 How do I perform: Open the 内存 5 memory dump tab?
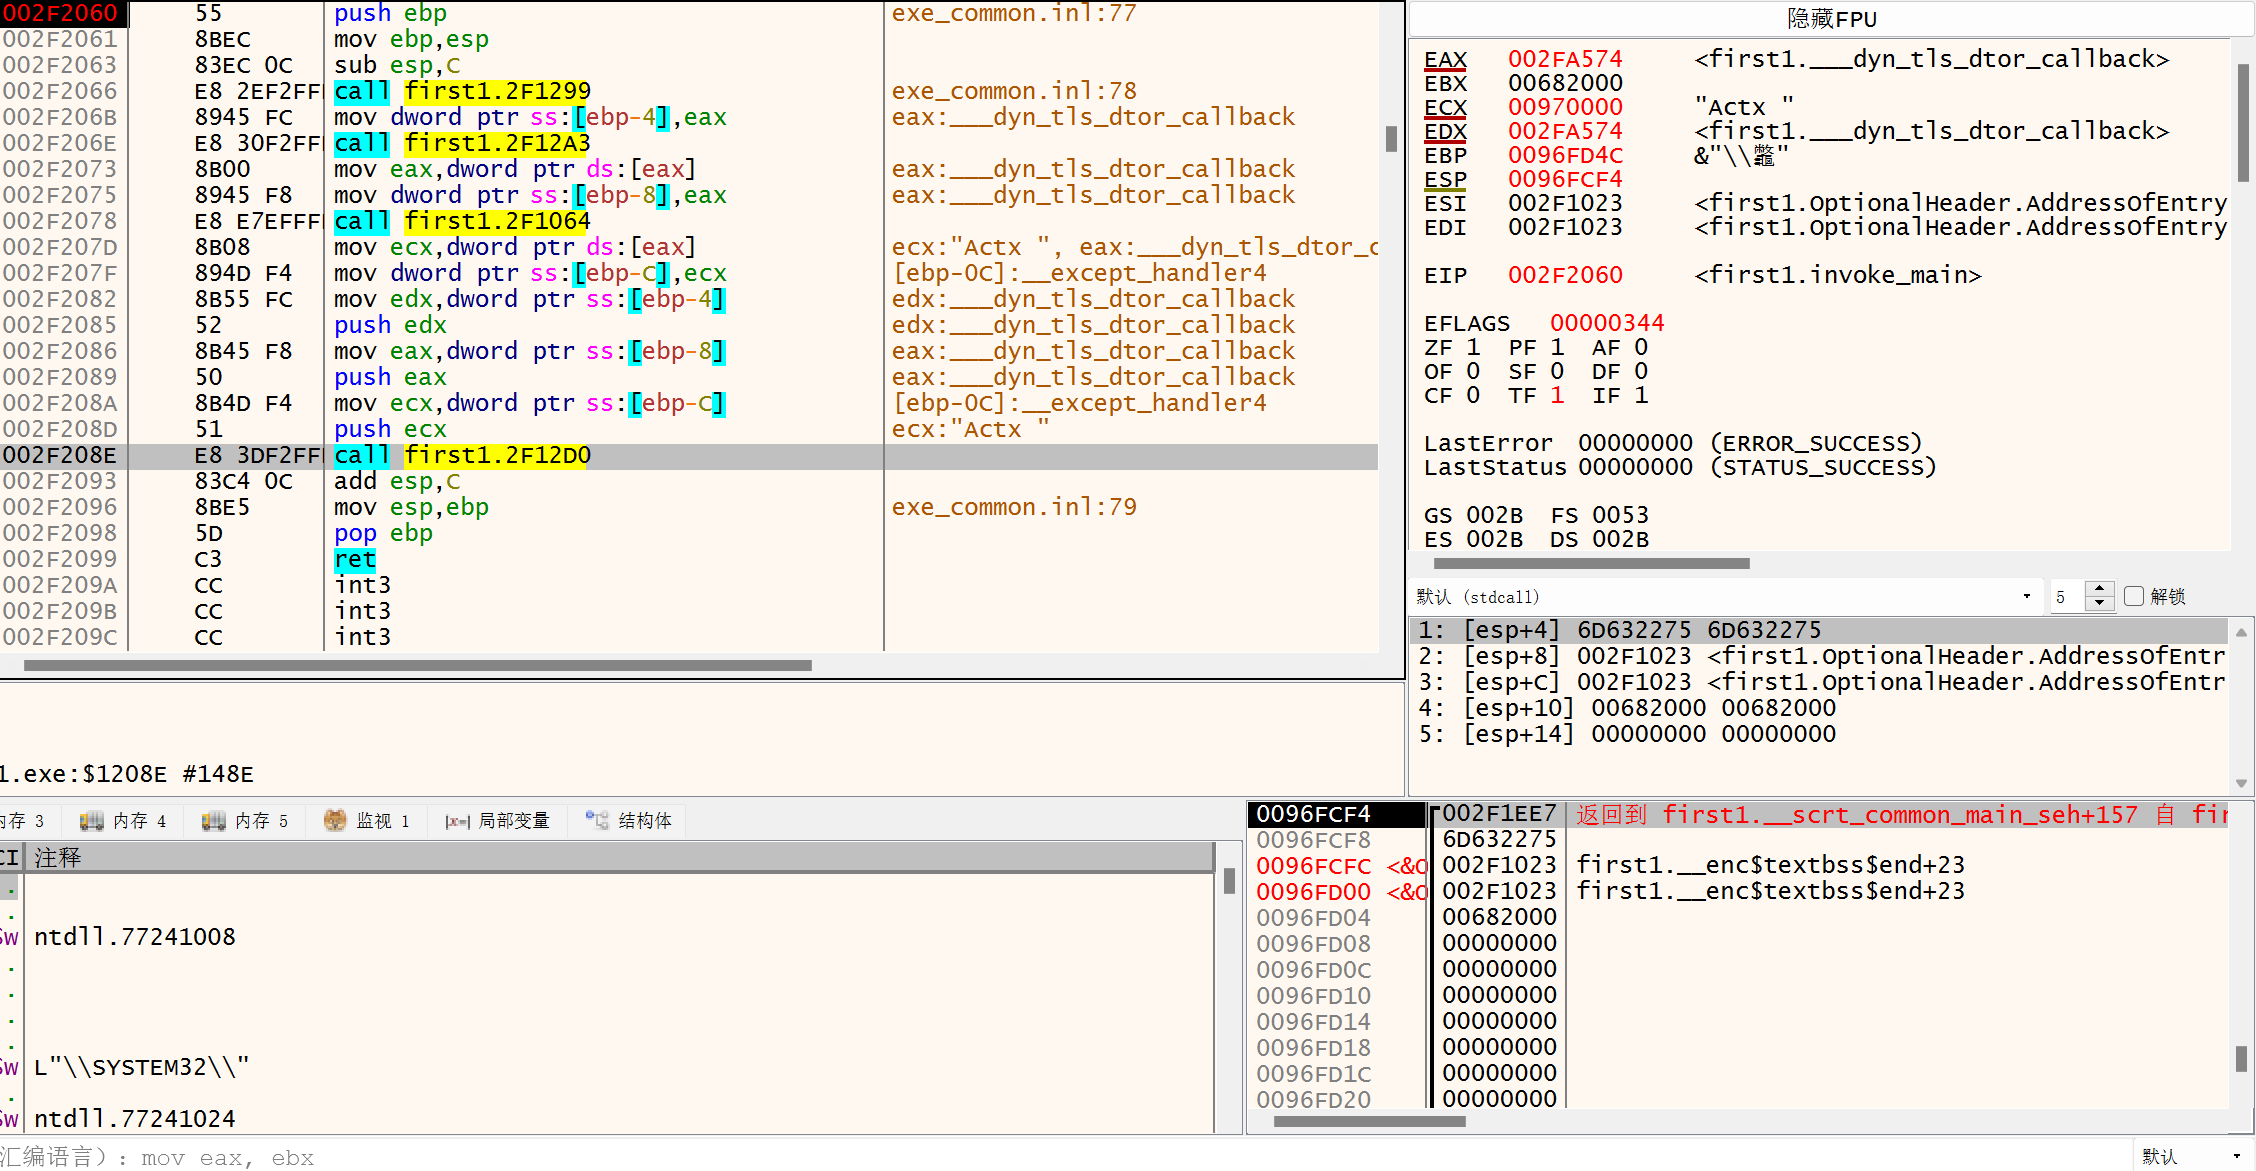(x=246, y=821)
